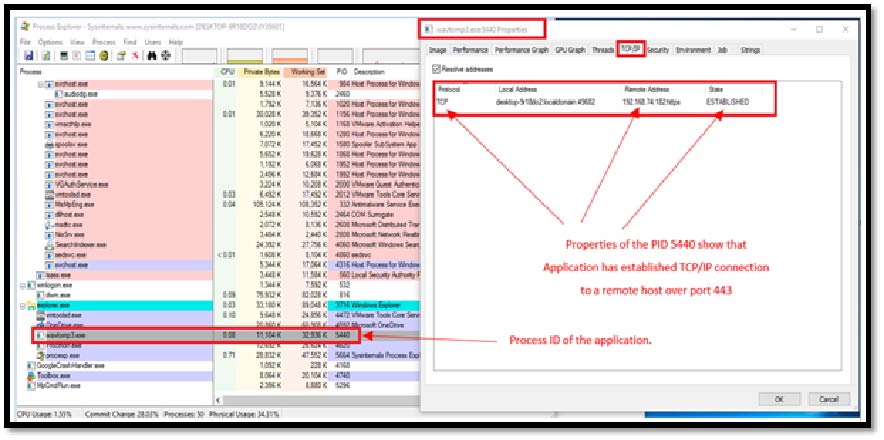
Task: Click the crosshair Find Window's Process icon
Action: tap(165, 56)
